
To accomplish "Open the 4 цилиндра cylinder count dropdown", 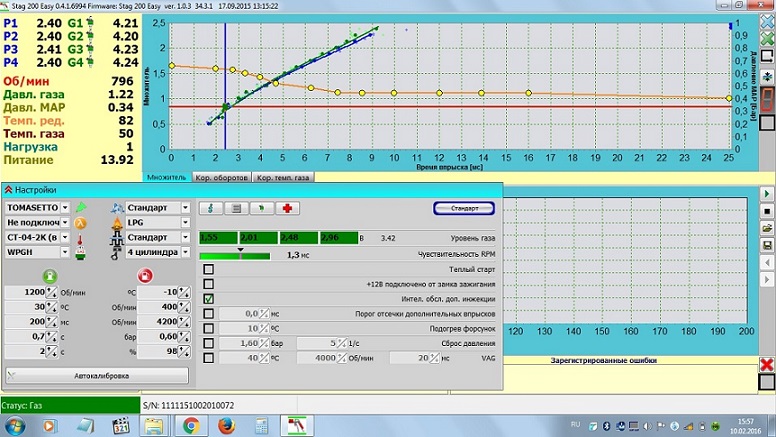I will point(185,252).
